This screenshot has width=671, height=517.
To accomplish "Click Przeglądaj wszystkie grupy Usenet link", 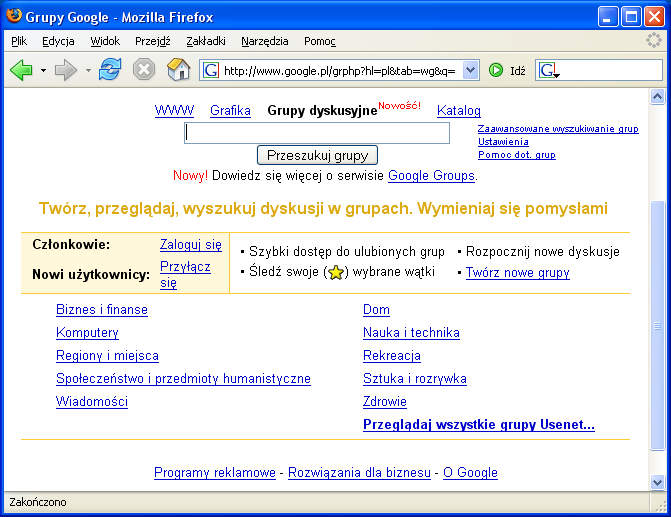I will (479, 425).
